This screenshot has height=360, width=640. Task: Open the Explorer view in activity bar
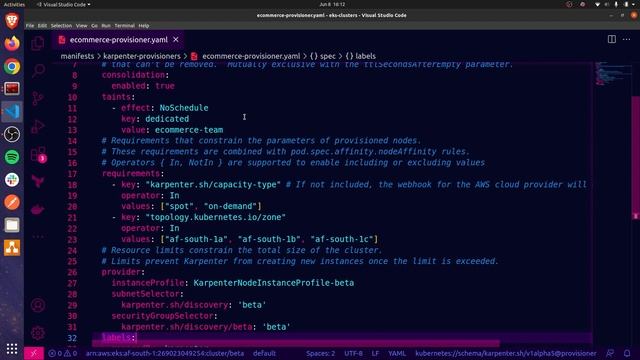(x=38, y=43)
